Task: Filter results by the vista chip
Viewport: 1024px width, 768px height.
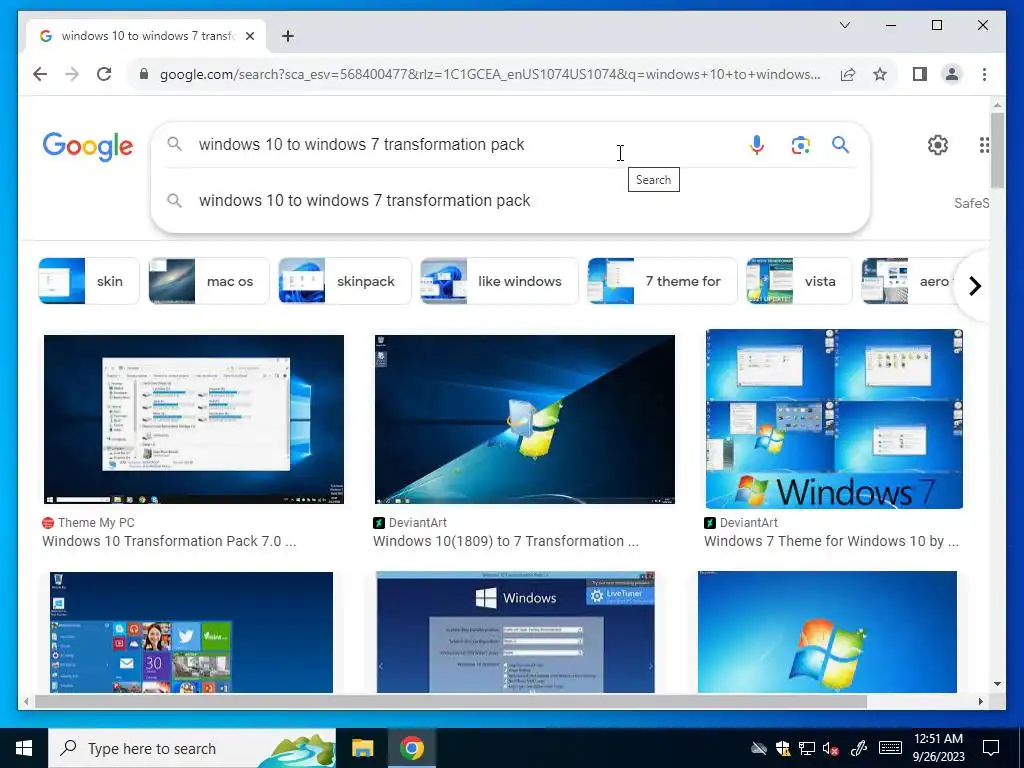Action: point(799,281)
